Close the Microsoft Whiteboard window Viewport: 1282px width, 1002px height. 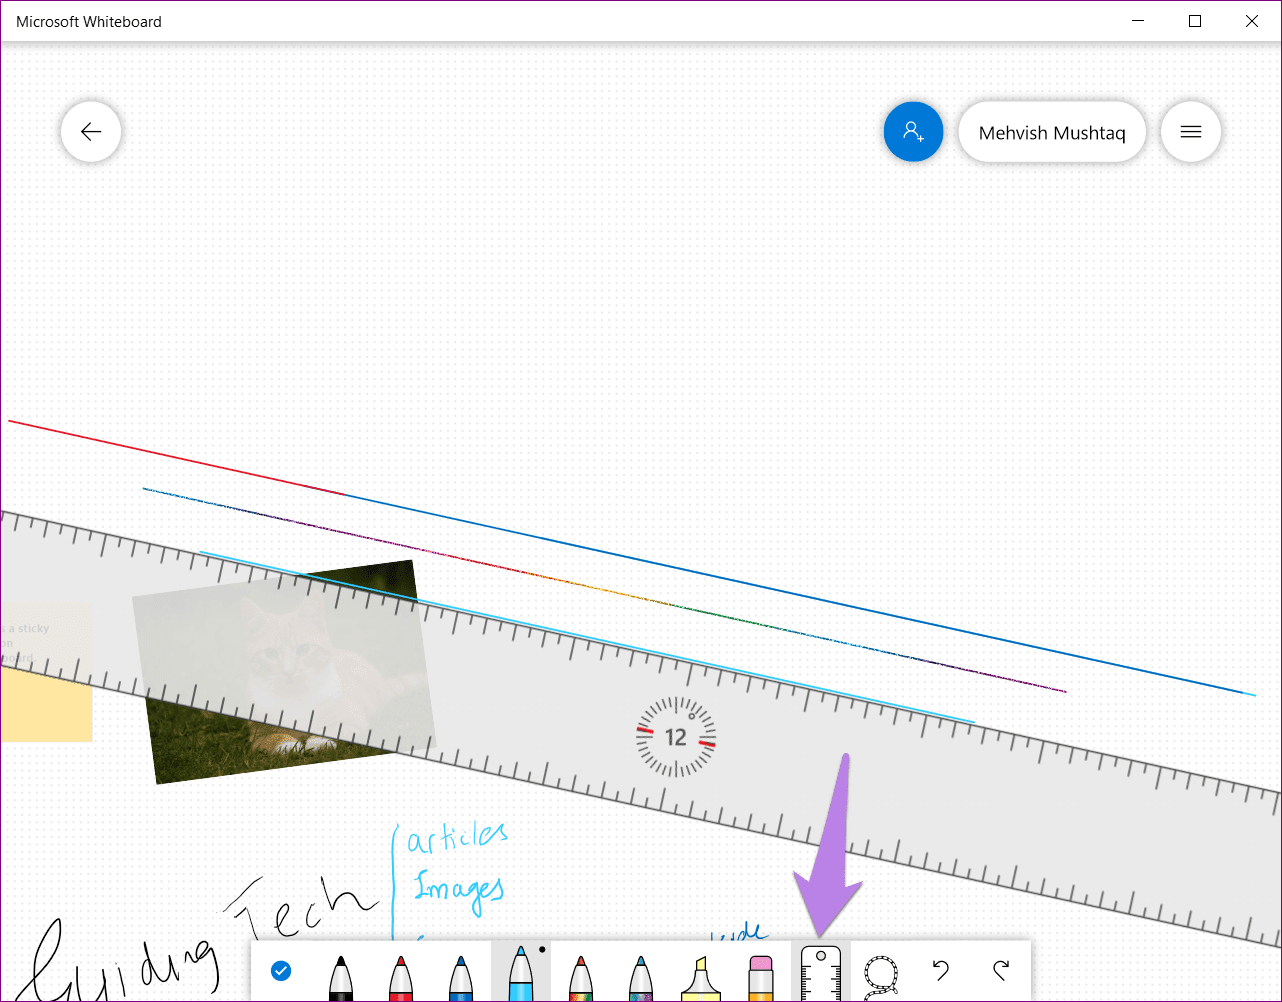1252,21
